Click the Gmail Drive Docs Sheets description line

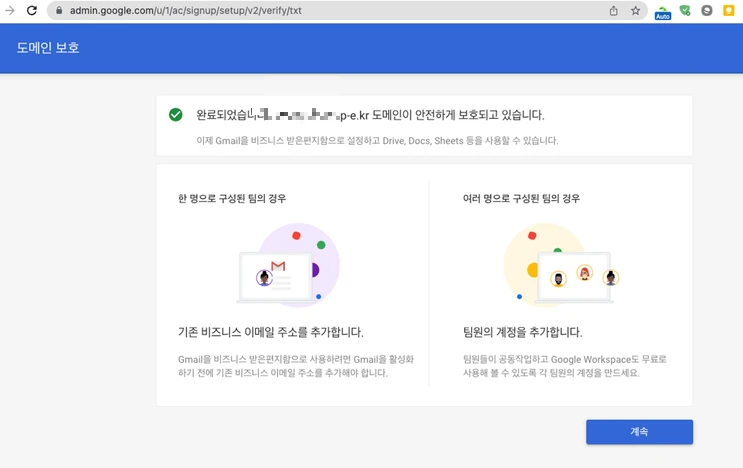[x=377, y=141]
